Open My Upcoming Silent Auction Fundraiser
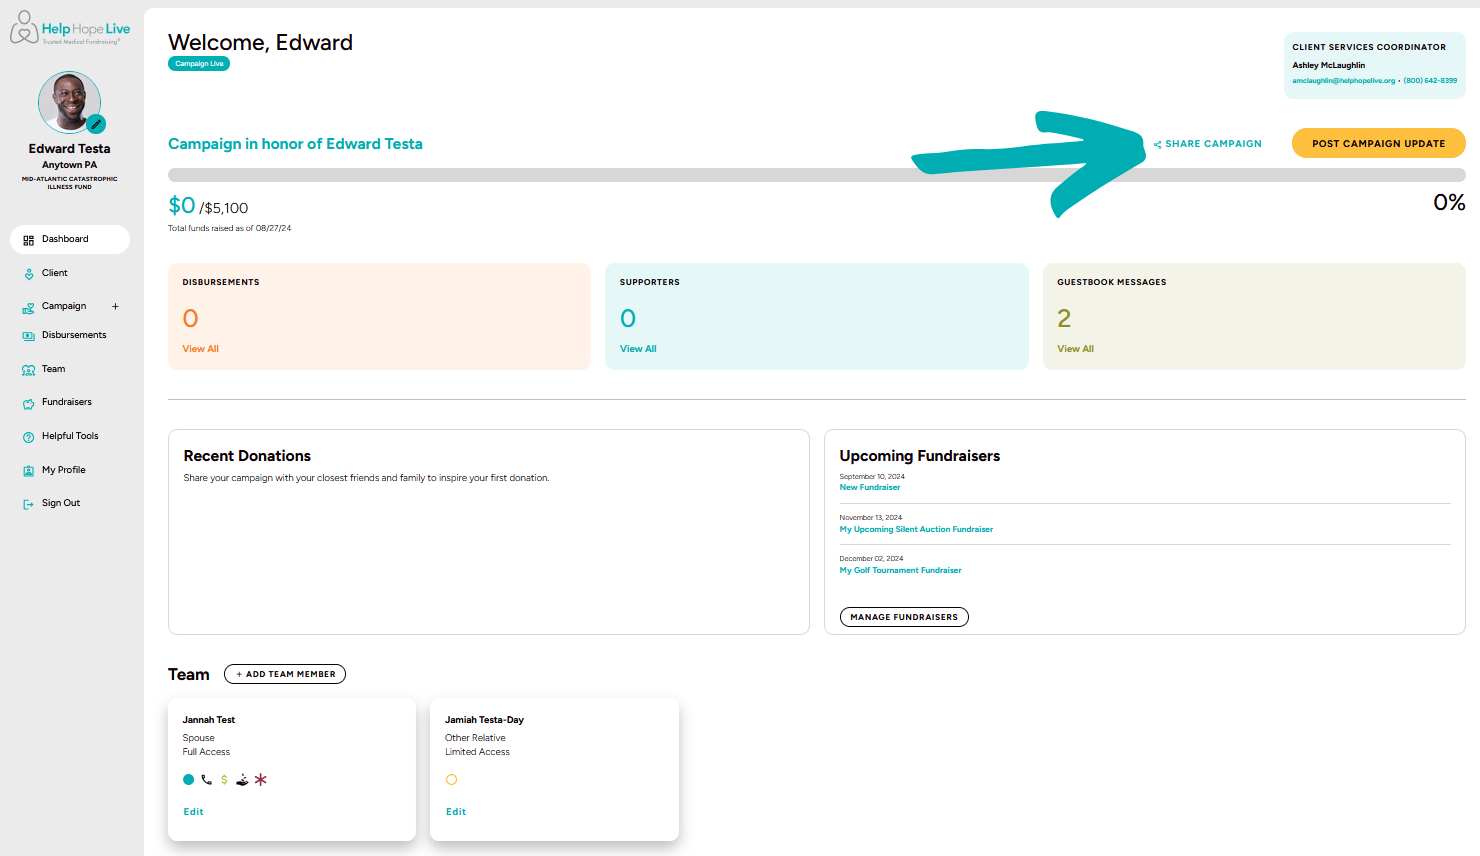Viewport: 1480px width, 856px height. (x=916, y=528)
